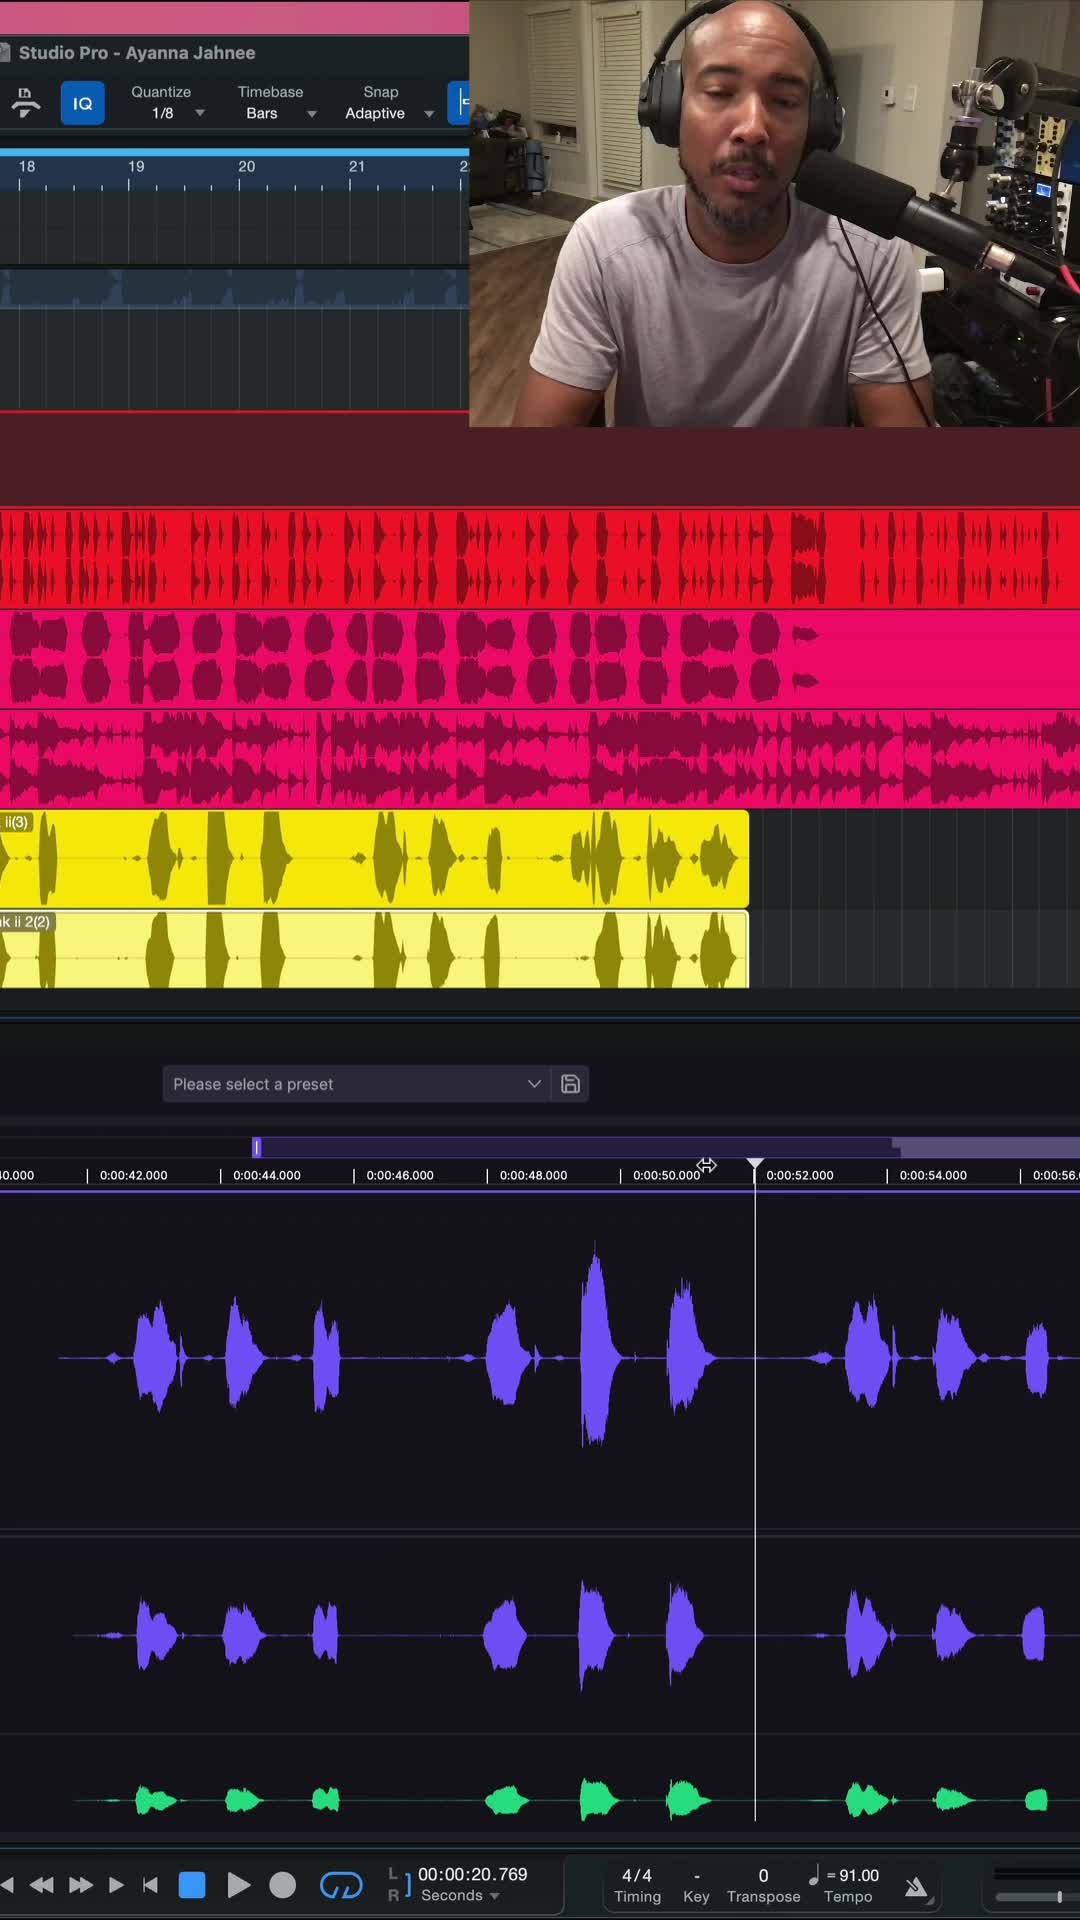The width and height of the screenshot is (1080, 1920).
Task: Click bar 19 on the timeline ruler
Action: (136, 167)
